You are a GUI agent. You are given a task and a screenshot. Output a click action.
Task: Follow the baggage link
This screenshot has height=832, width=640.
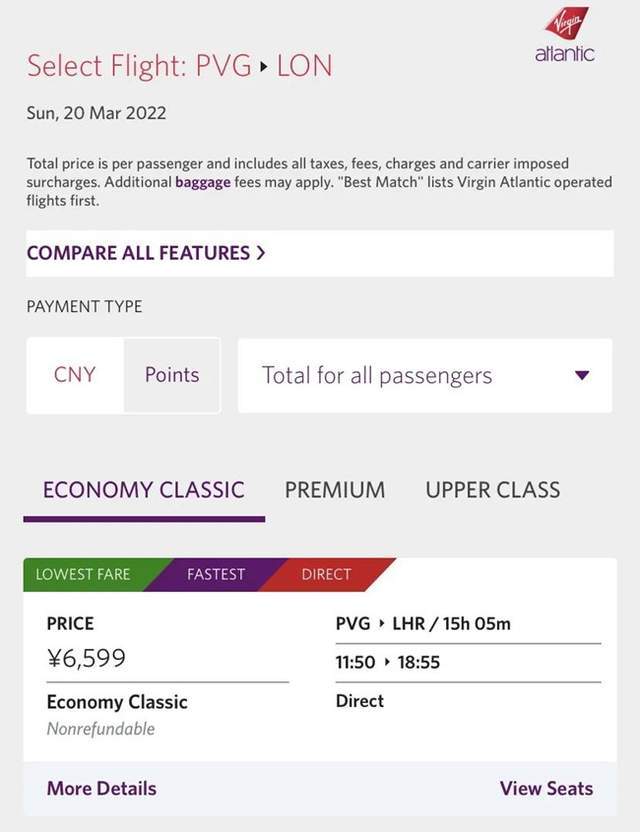[203, 182]
